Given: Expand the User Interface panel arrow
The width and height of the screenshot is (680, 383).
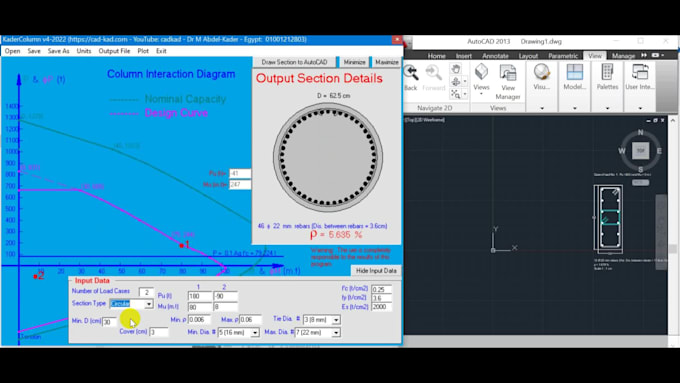Looking at the screenshot, I should point(640,108).
